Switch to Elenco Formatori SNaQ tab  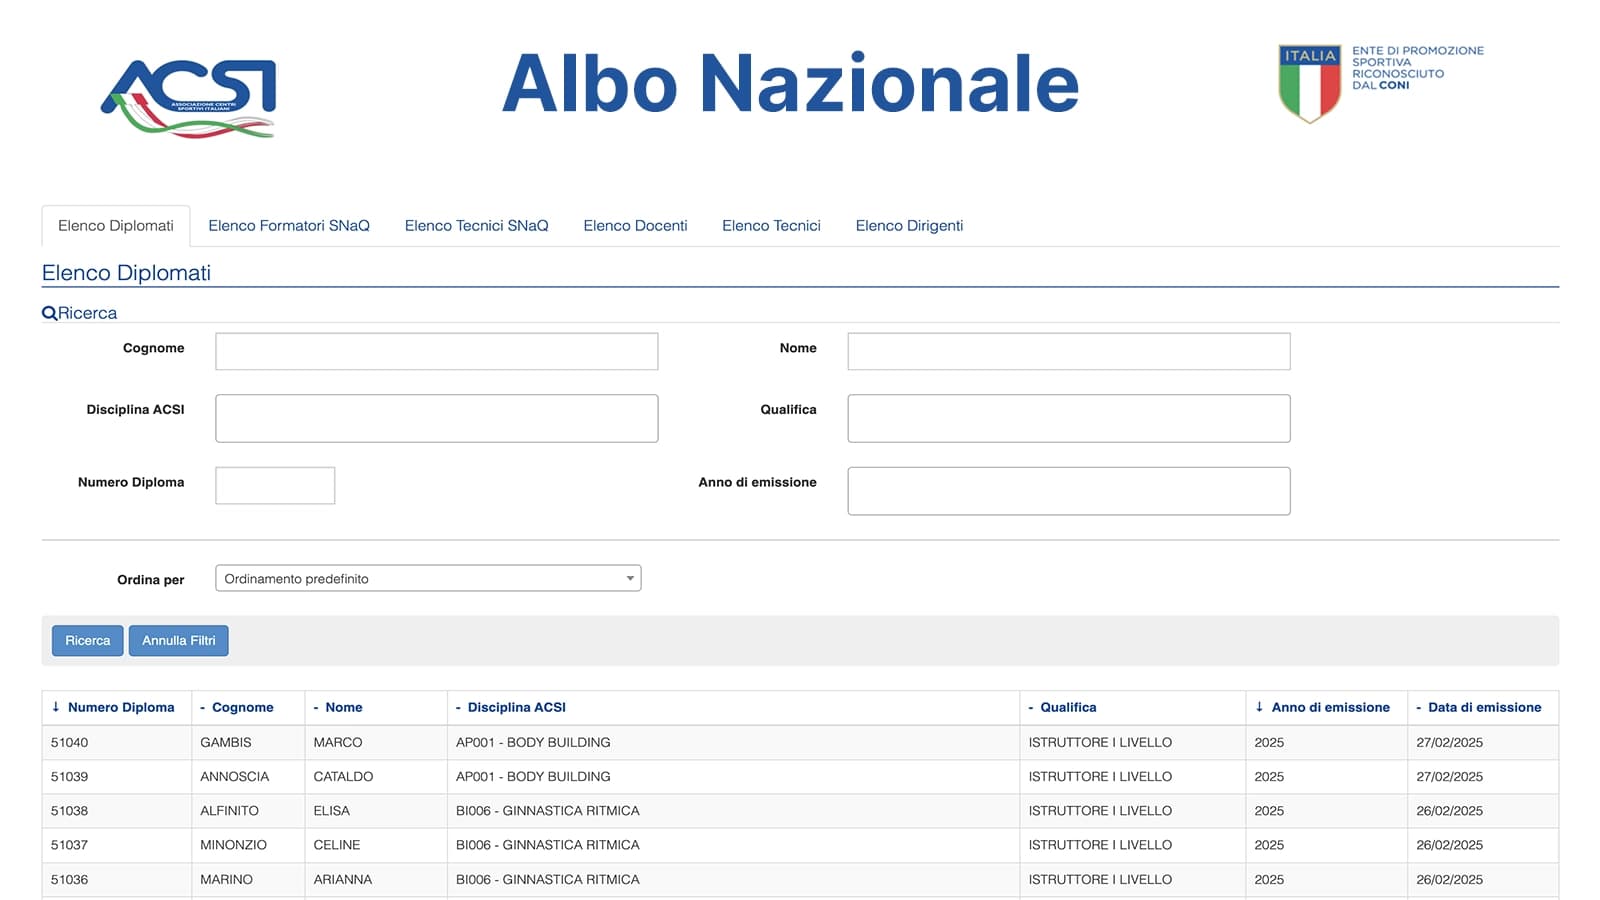click(289, 226)
